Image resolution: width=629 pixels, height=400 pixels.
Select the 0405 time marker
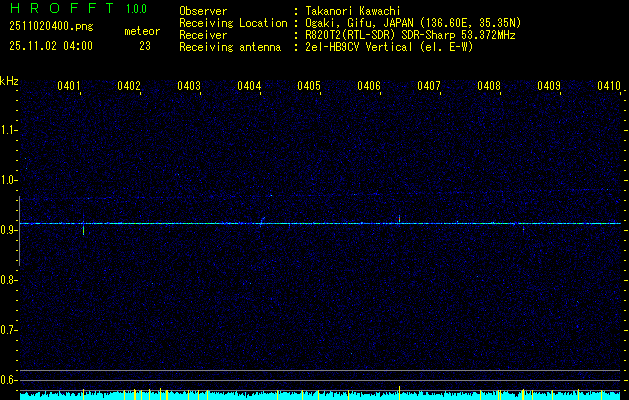(309, 86)
